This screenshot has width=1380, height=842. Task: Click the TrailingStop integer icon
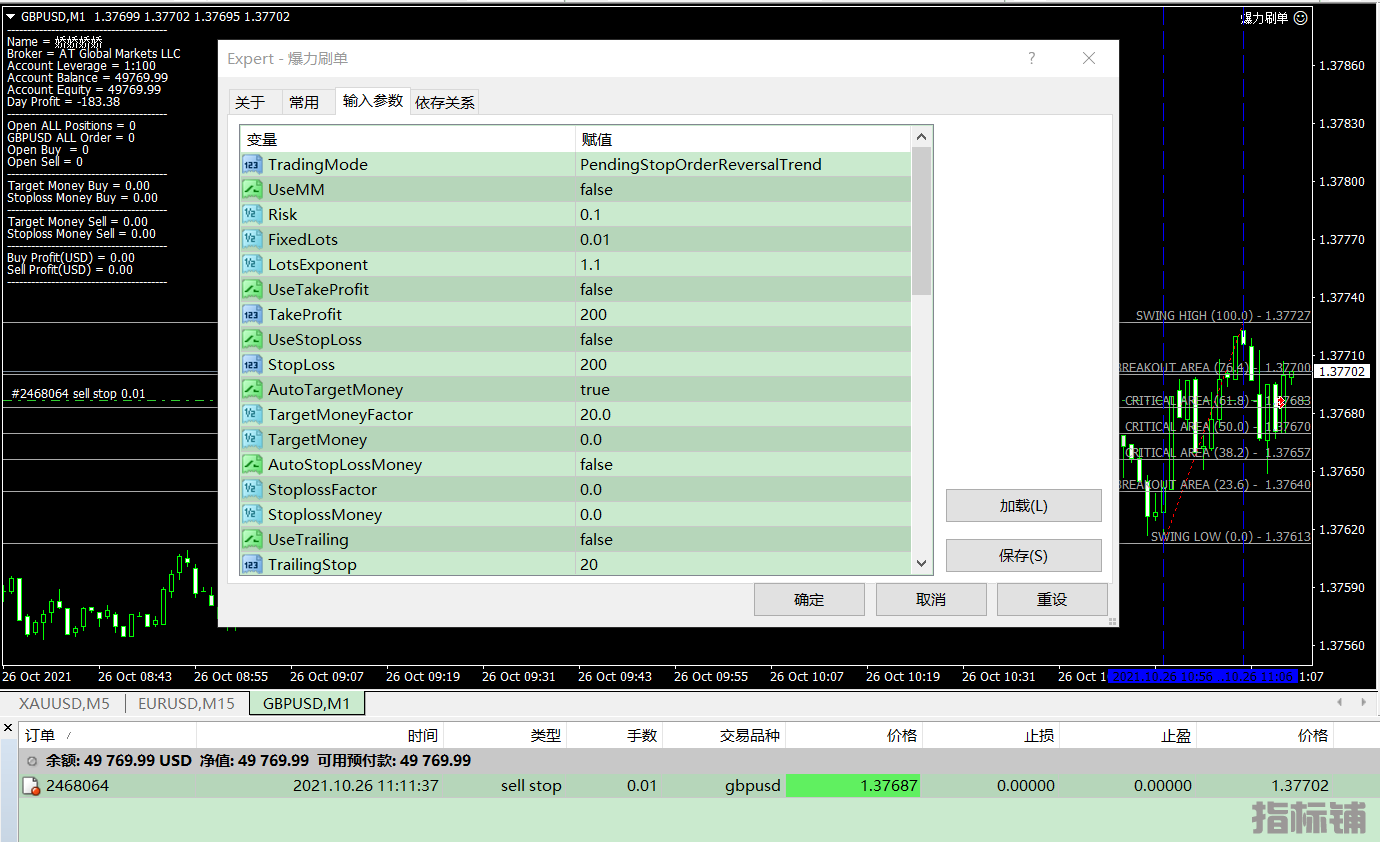(252, 565)
